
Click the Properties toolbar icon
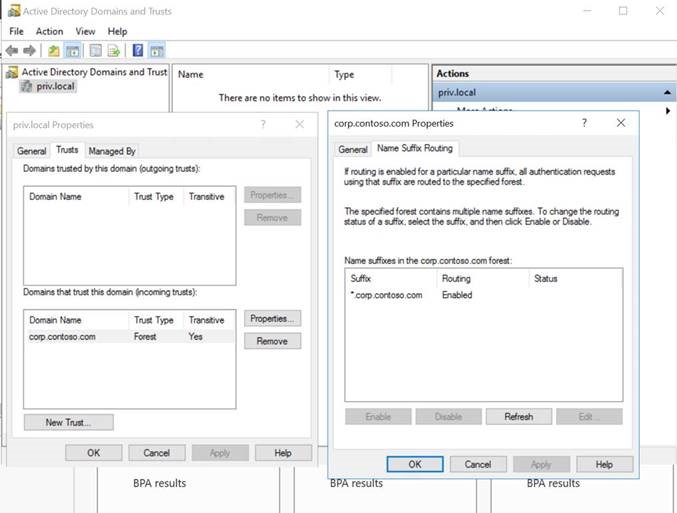[95, 51]
